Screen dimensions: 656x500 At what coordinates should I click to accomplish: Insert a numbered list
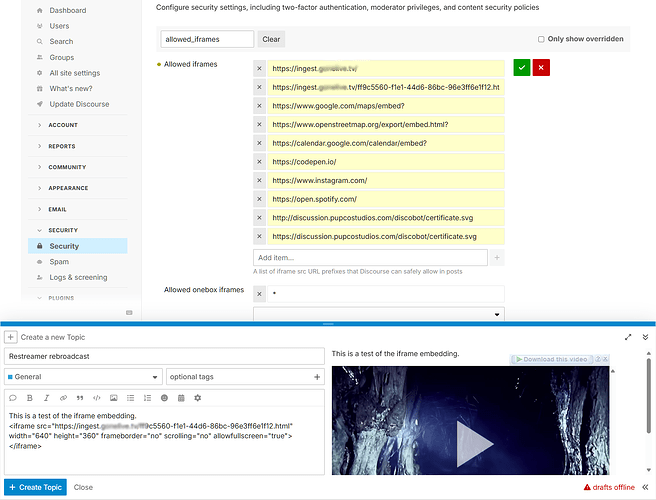(x=147, y=398)
